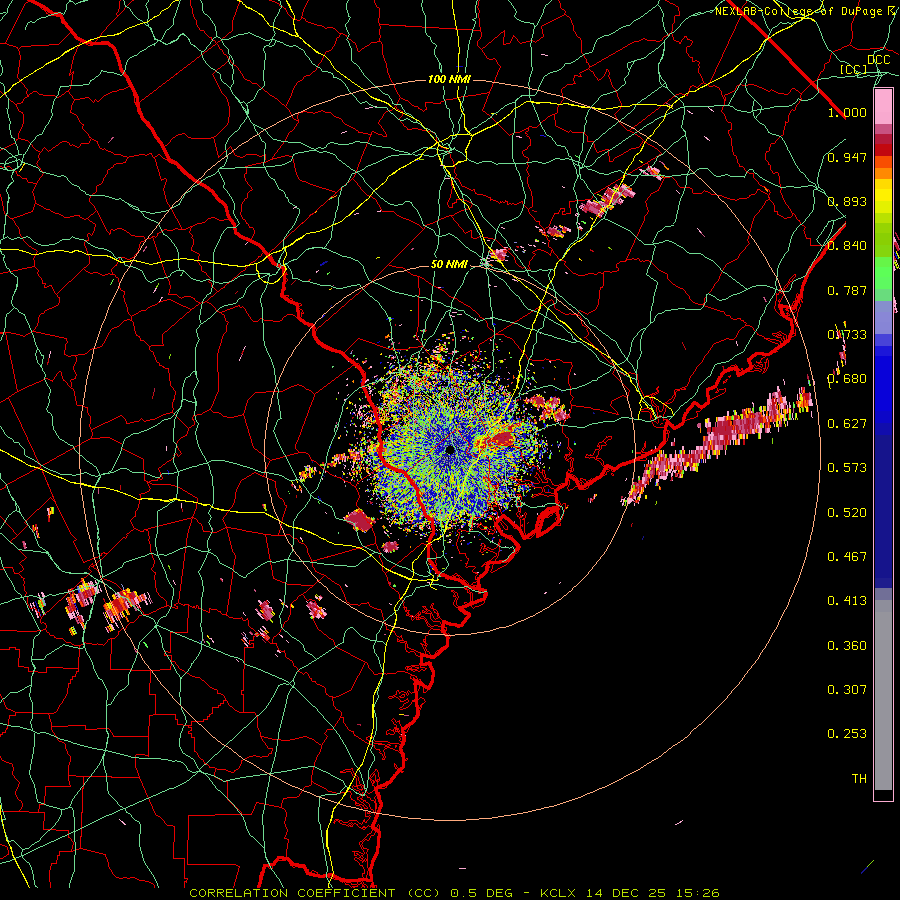Click the 0.520 value on the scale
The image size is (900, 900).
(x=847, y=513)
